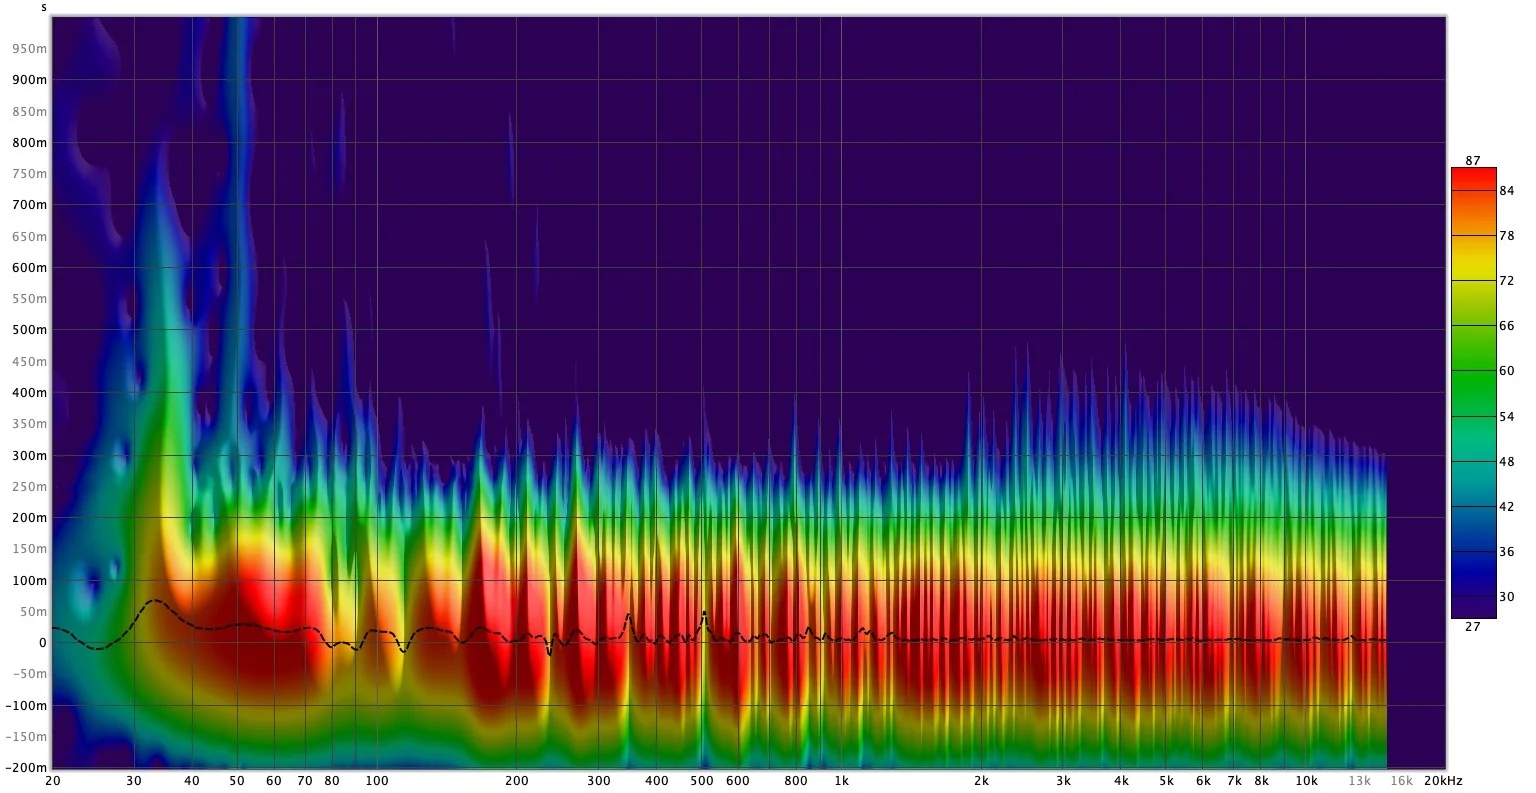This screenshot has height=793, width=1536.
Task: Click the 20 frequency axis label
Action: pyautogui.click(x=52, y=781)
